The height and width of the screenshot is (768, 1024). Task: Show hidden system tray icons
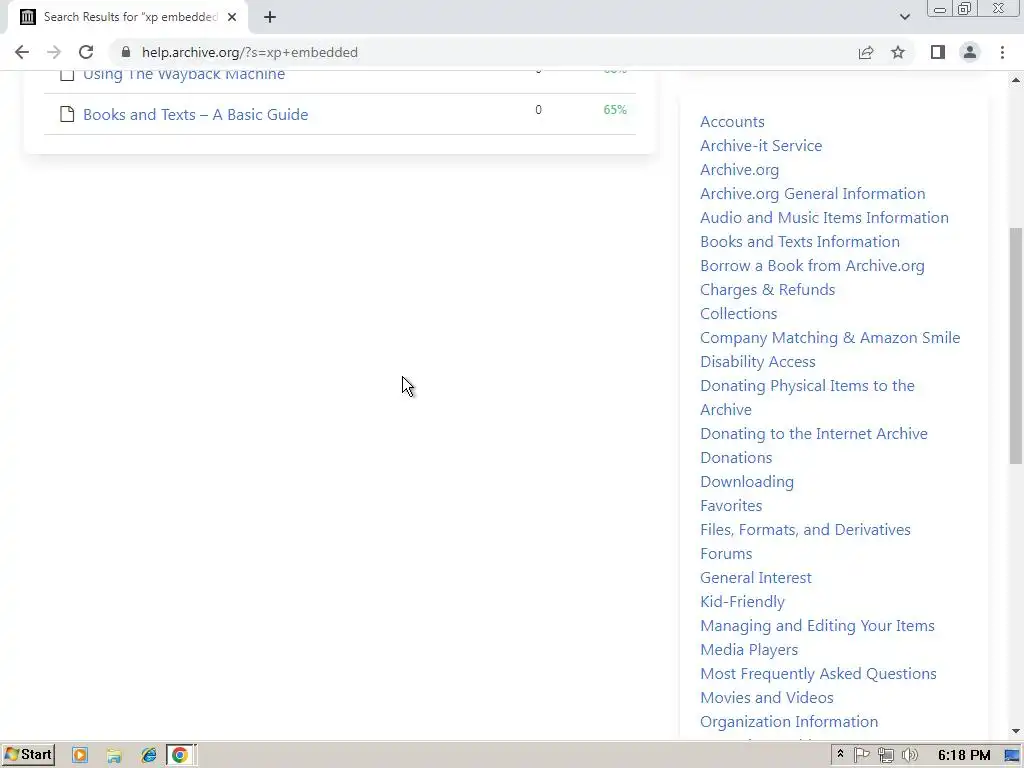point(840,755)
